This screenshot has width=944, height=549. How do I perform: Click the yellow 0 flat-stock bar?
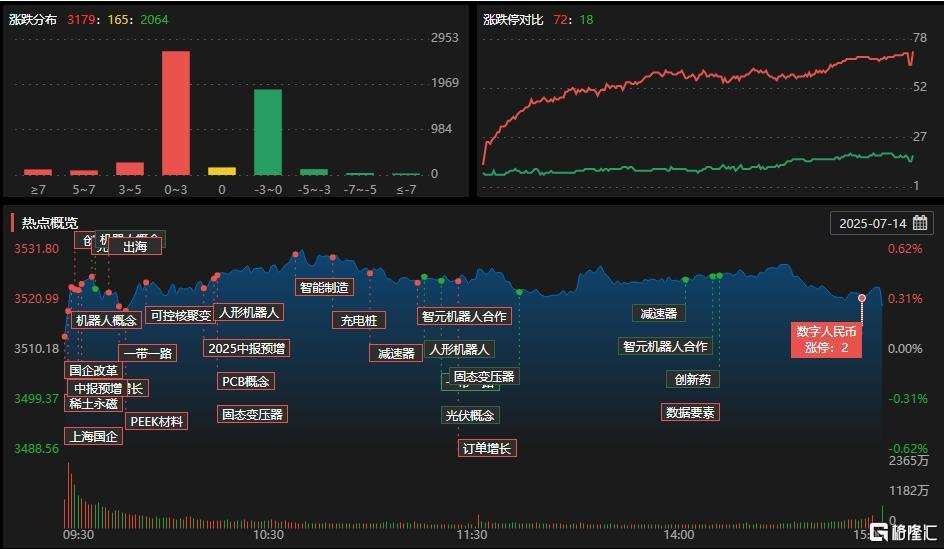[x=222, y=172]
